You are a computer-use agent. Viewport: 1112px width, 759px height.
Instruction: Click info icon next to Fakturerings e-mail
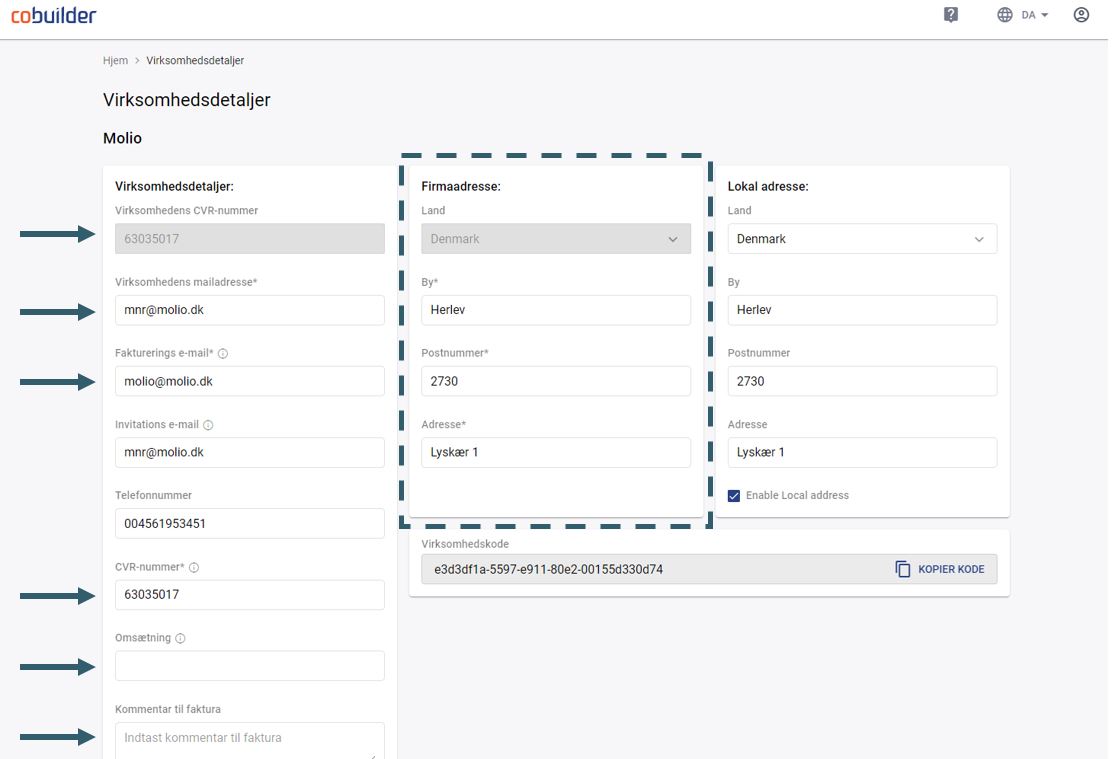[x=223, y=353]
